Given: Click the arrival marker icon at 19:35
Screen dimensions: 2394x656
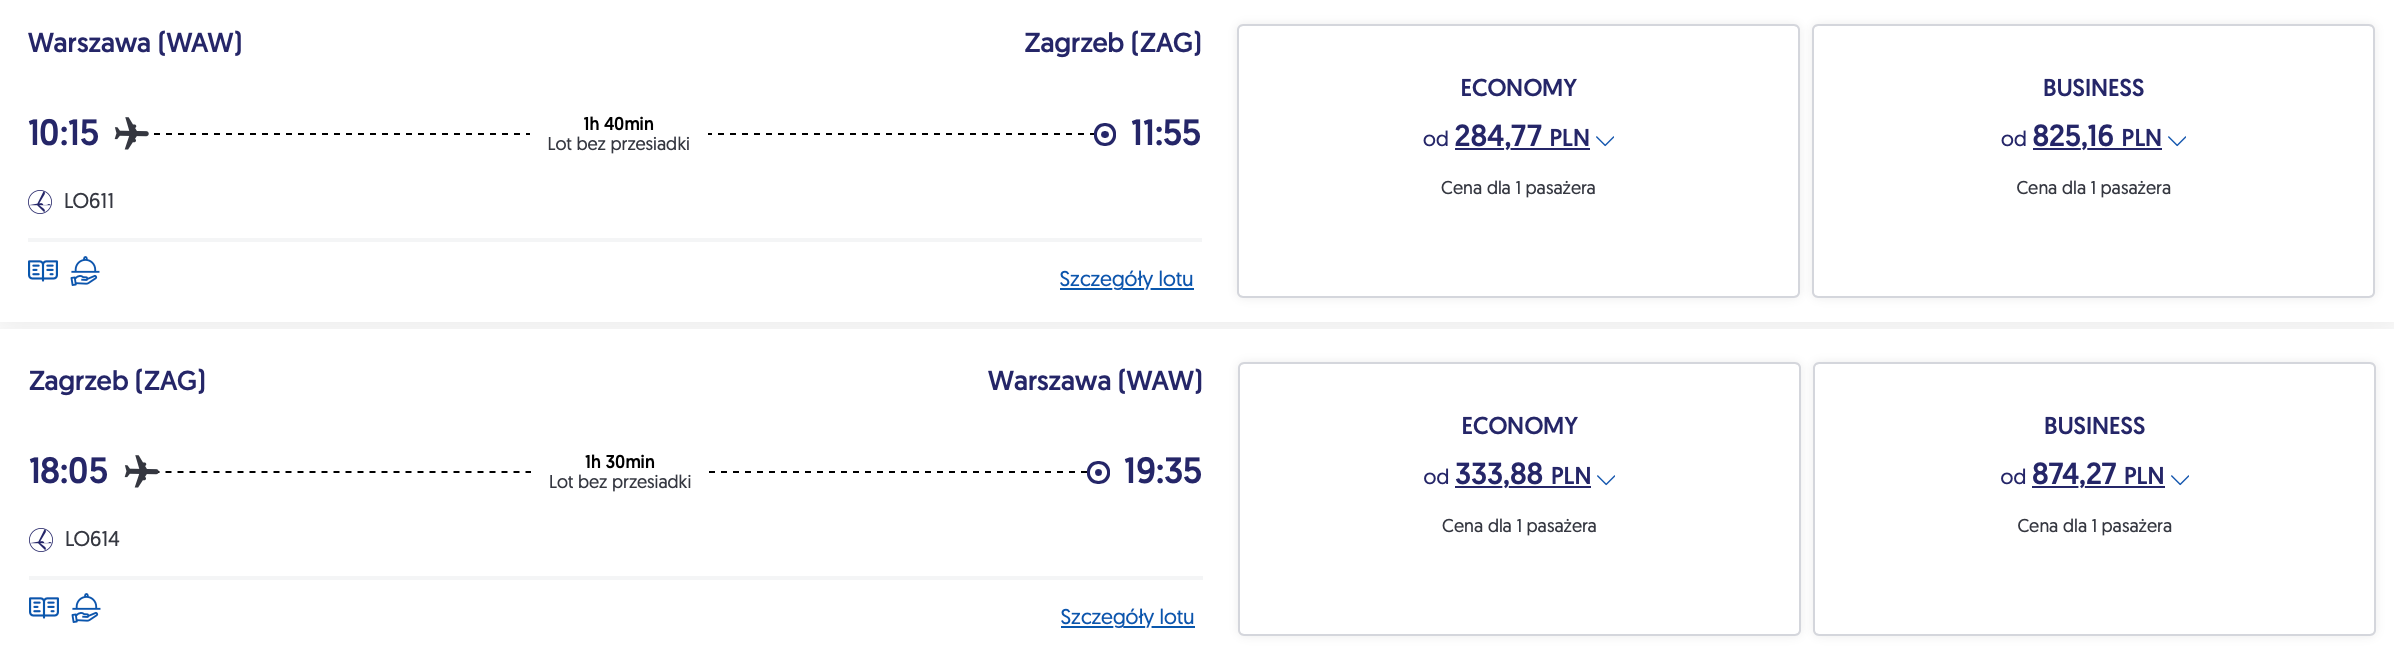Looking at the screenshot, I should (x=1098, y=472).
